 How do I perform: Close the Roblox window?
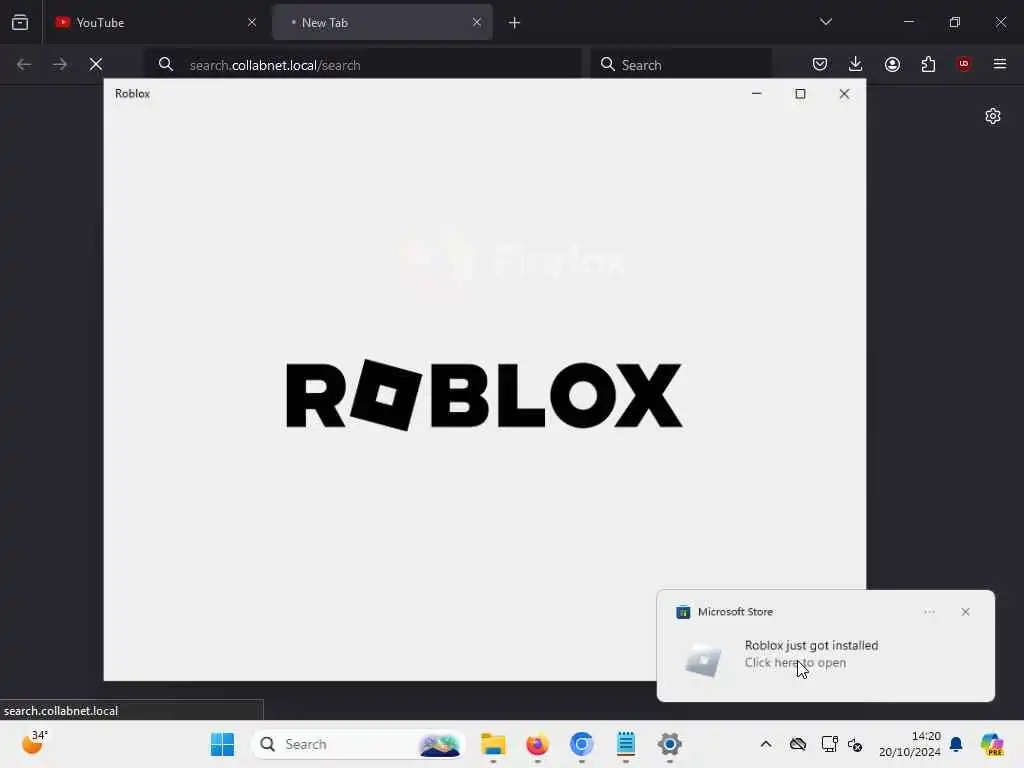(x=844, y=93)
